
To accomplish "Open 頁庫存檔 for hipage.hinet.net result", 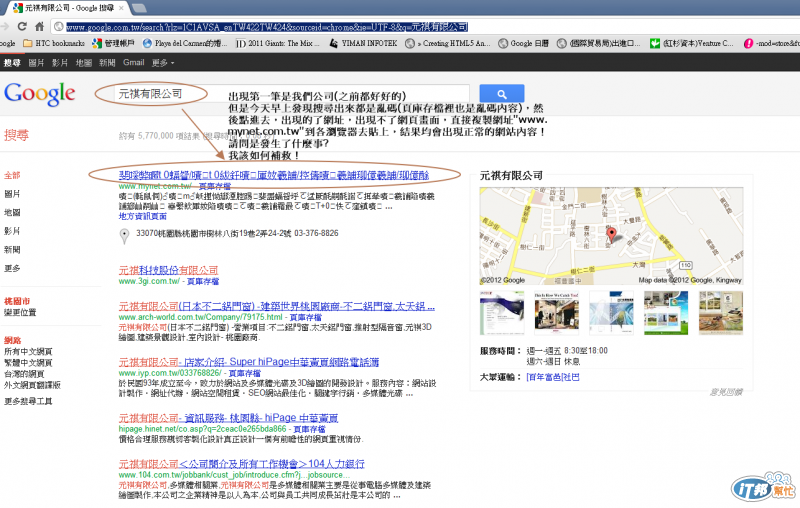I will click(x=309, y=429).
